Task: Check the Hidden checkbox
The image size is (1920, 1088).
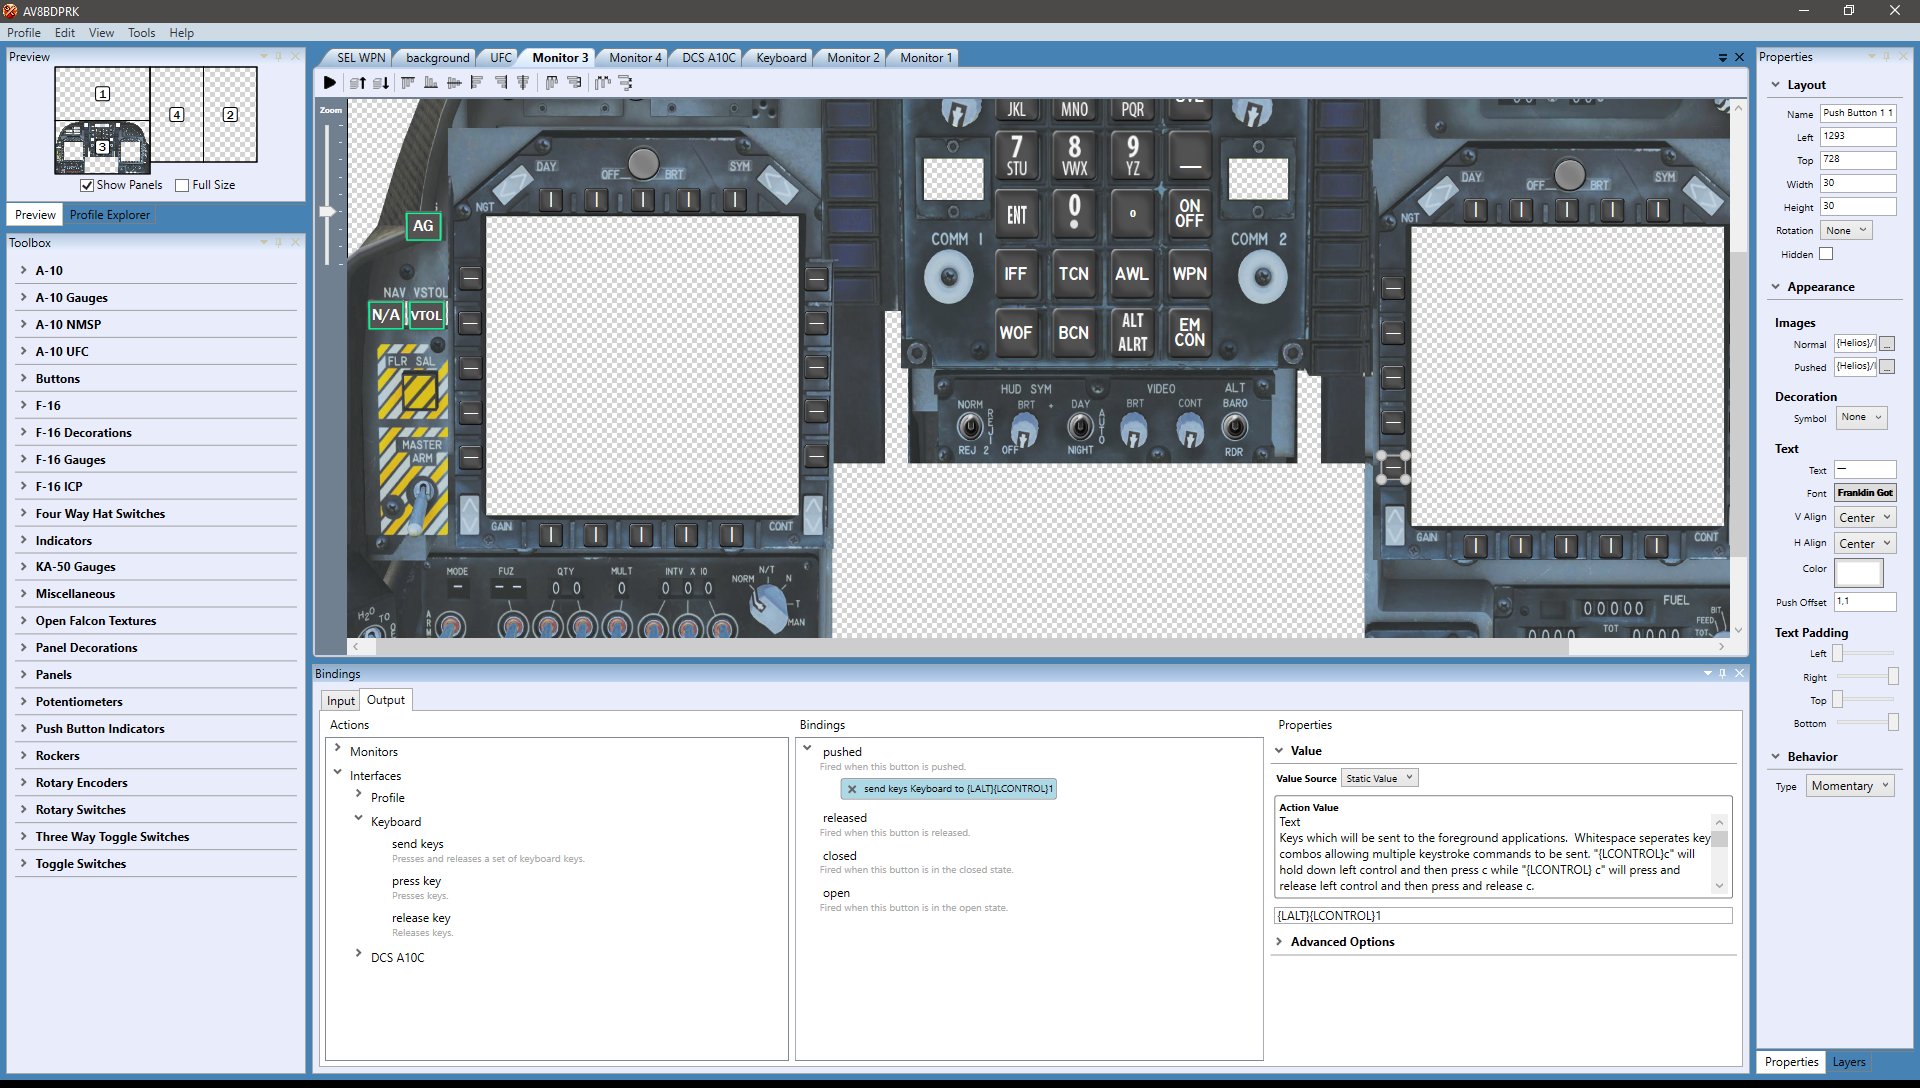Action: [x=1826, y=254]
